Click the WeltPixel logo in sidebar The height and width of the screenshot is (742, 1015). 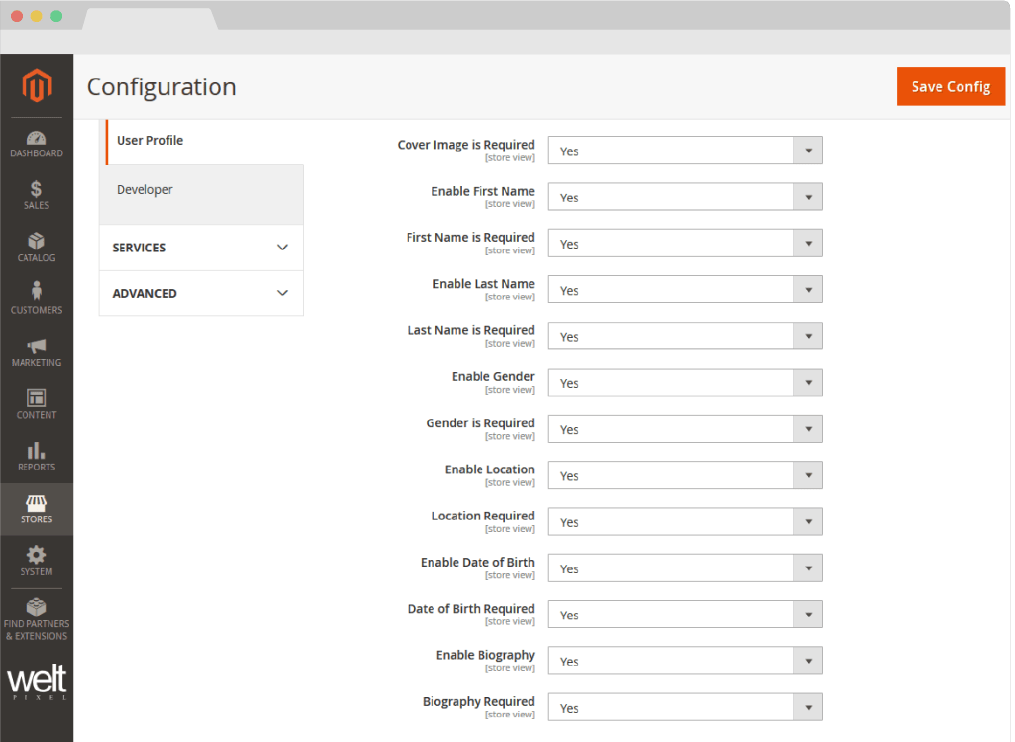tap(36, 683)
